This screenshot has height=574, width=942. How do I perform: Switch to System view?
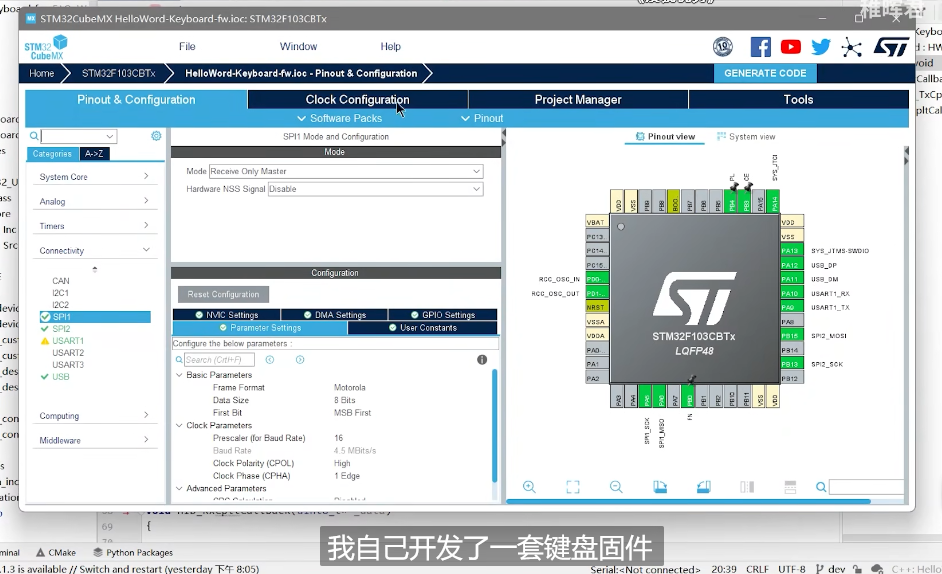coord(746,137)
